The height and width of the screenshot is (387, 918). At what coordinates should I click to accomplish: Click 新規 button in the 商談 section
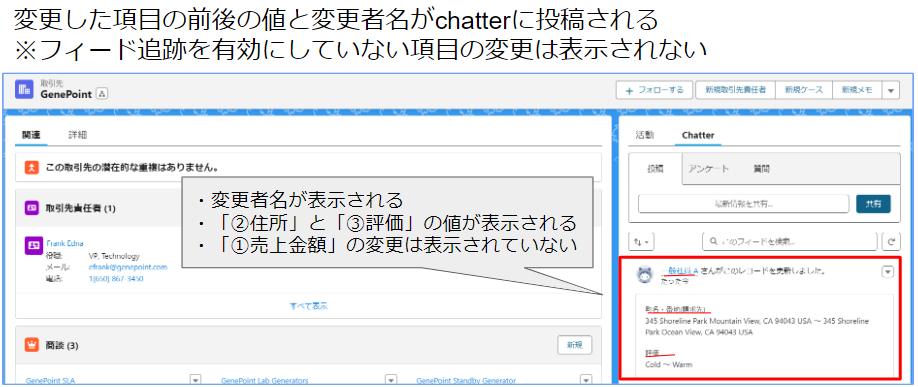pyautogui.click(x=574, y=345)
